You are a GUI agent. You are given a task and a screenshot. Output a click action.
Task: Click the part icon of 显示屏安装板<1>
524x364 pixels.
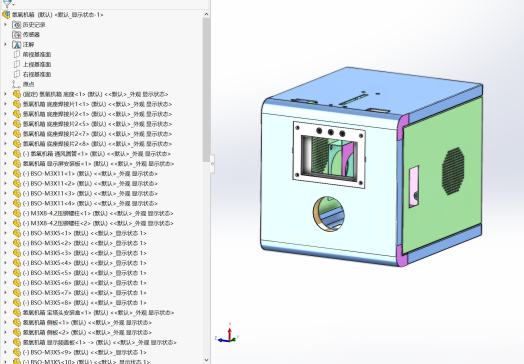17,164
